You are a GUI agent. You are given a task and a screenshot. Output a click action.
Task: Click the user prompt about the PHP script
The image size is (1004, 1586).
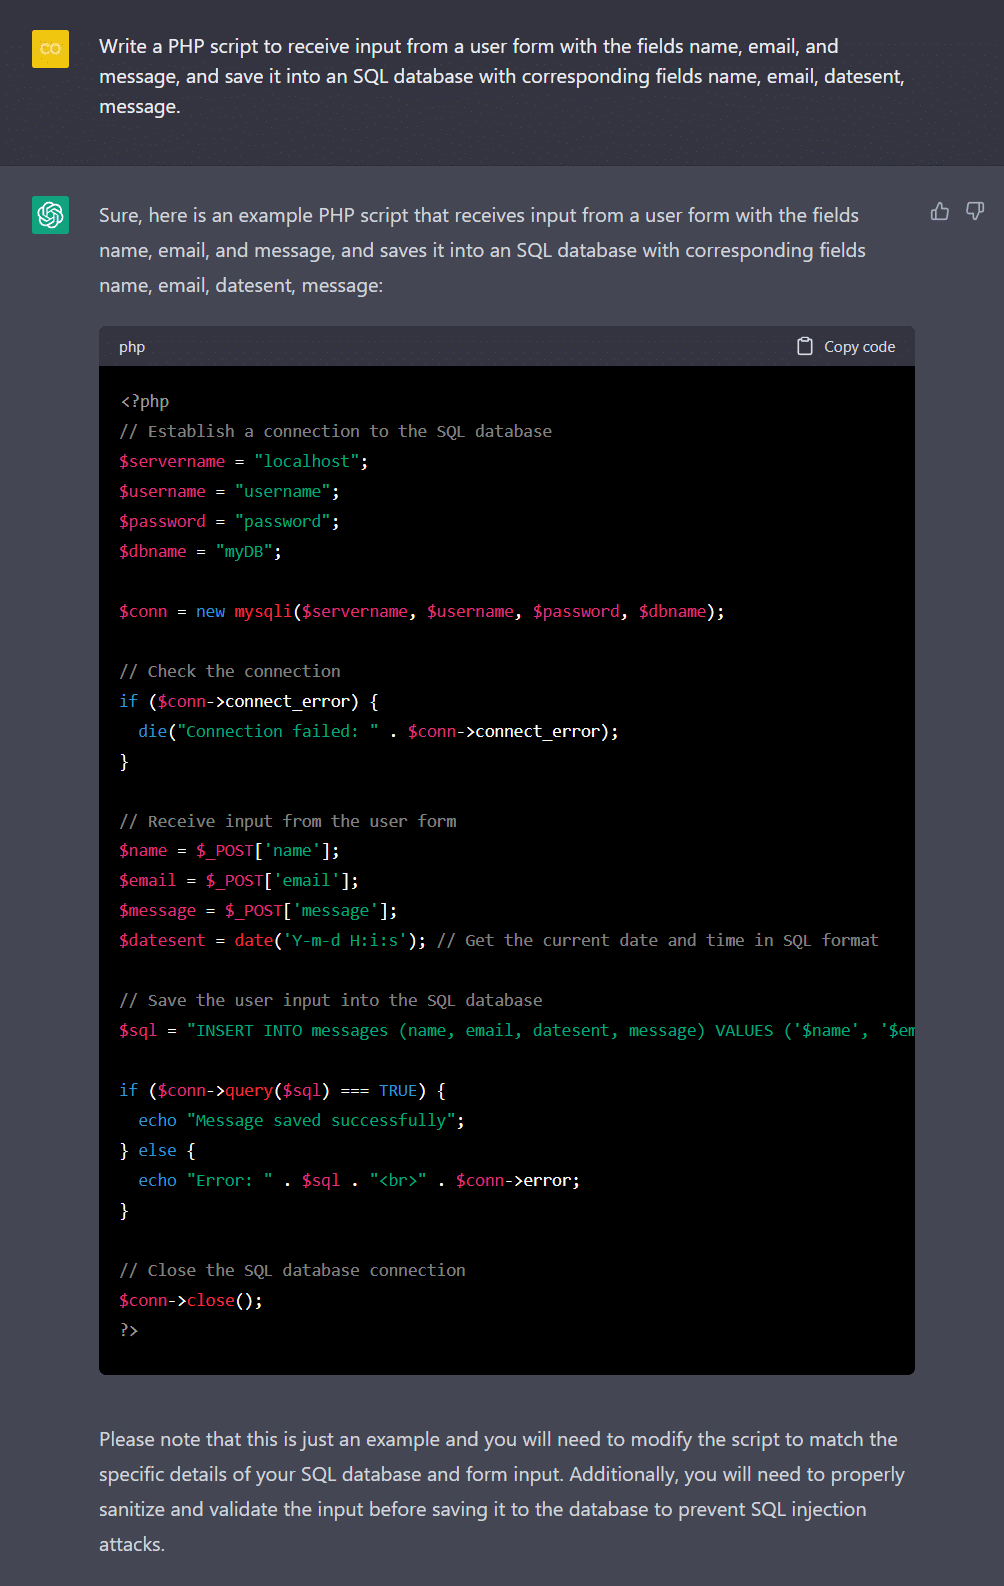[x=500, y=76]
